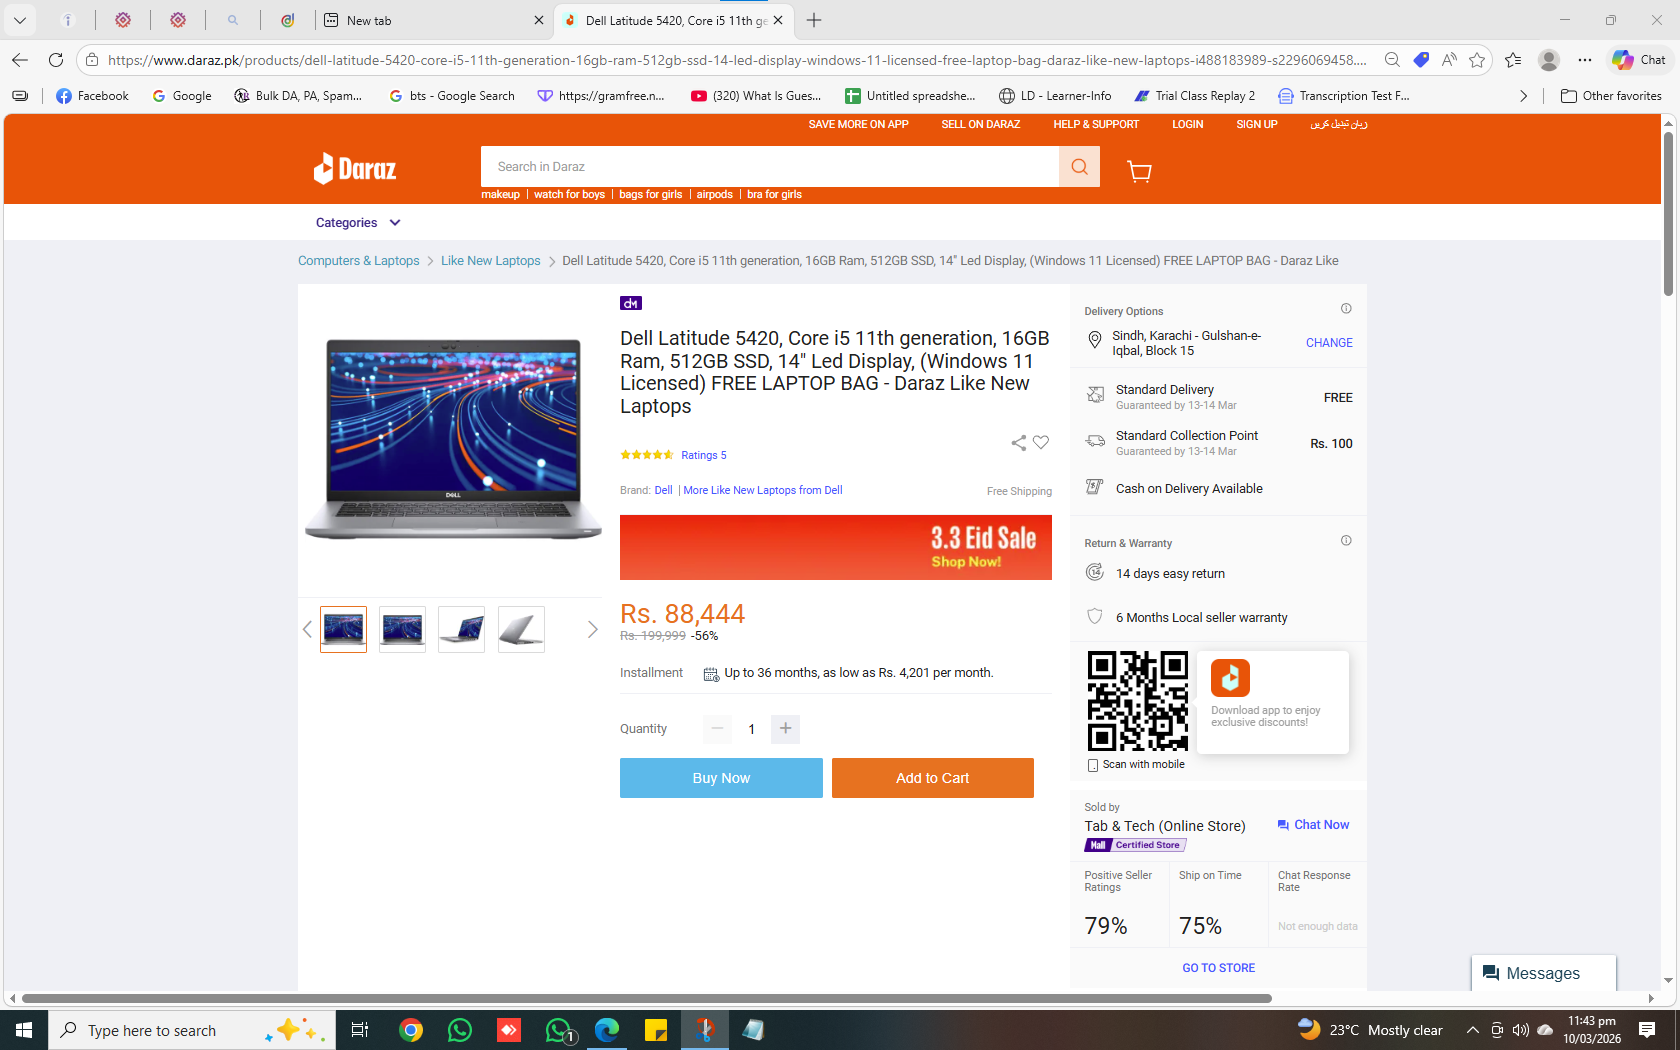
Task: Click the Search in Daraz field
Action: (x=770, y=167)
